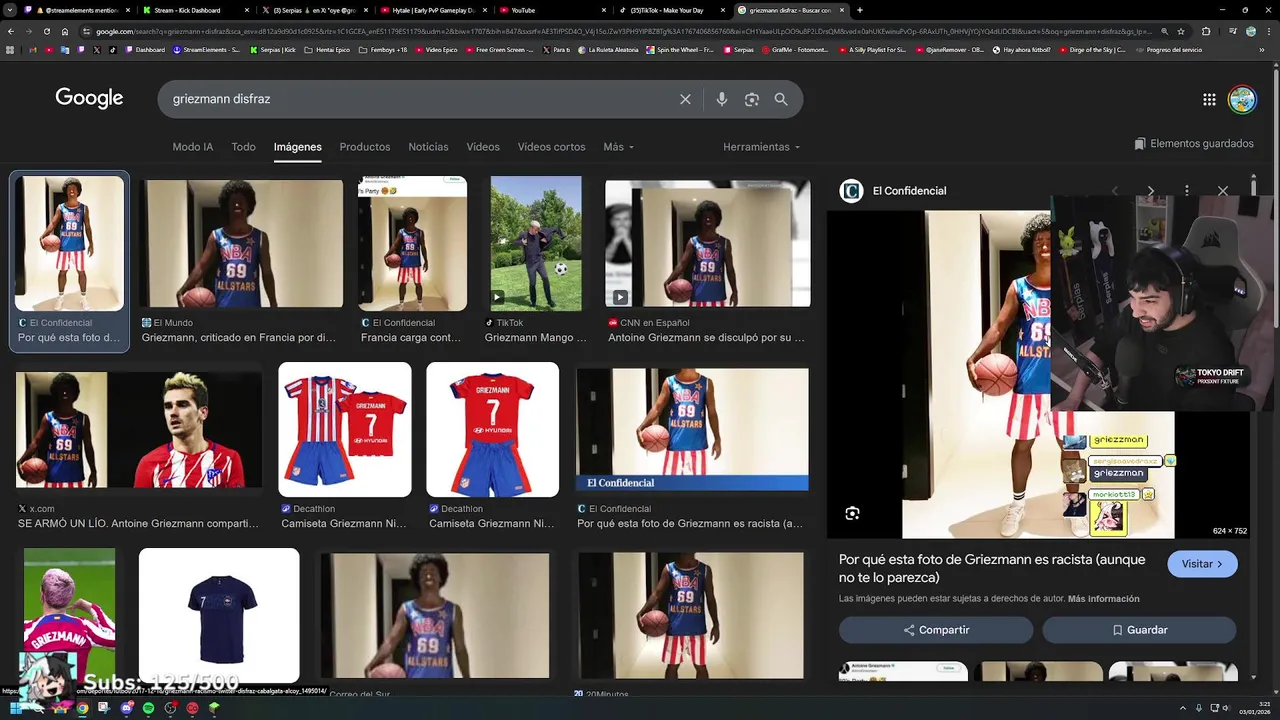The image size is (1280, 720).
Task: Switch to Todo results tab
Action: click(x=244, y=147)
